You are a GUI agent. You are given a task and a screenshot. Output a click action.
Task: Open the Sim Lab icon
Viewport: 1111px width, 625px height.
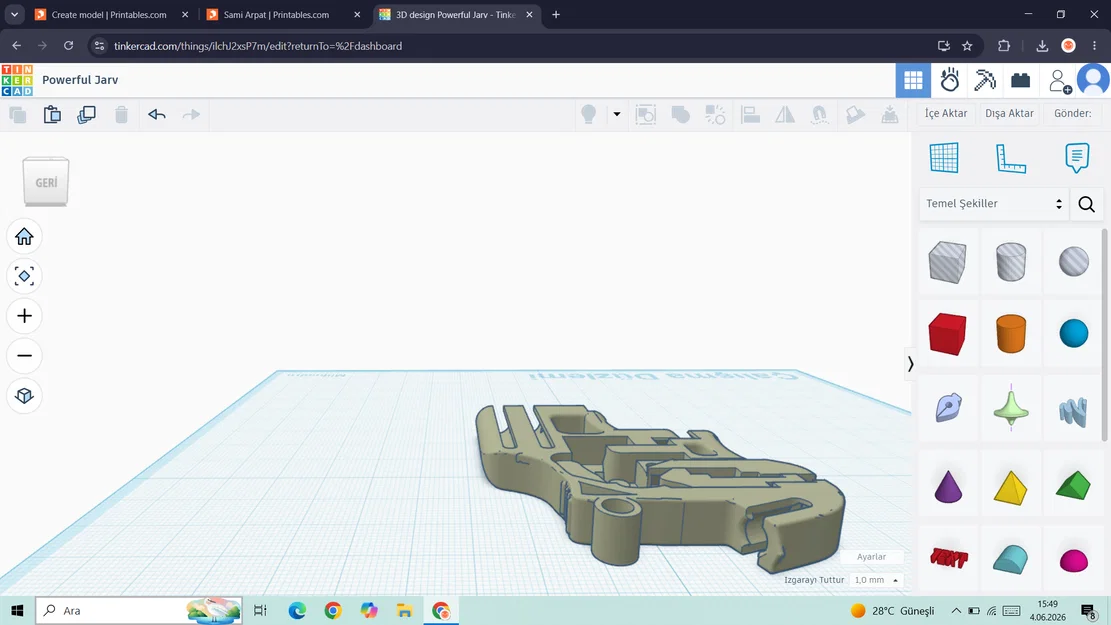tap(949, 80)
